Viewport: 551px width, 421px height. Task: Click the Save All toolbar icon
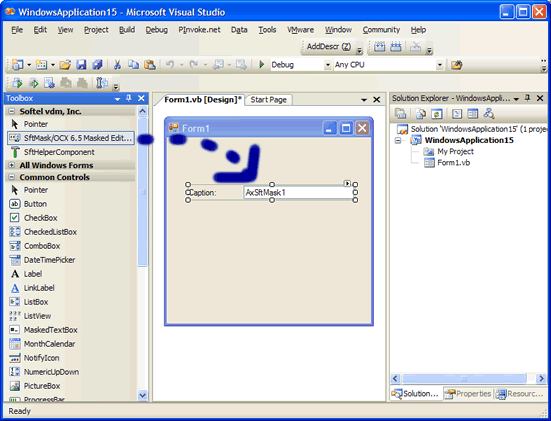pyautogui.click(x=97, y=65)
